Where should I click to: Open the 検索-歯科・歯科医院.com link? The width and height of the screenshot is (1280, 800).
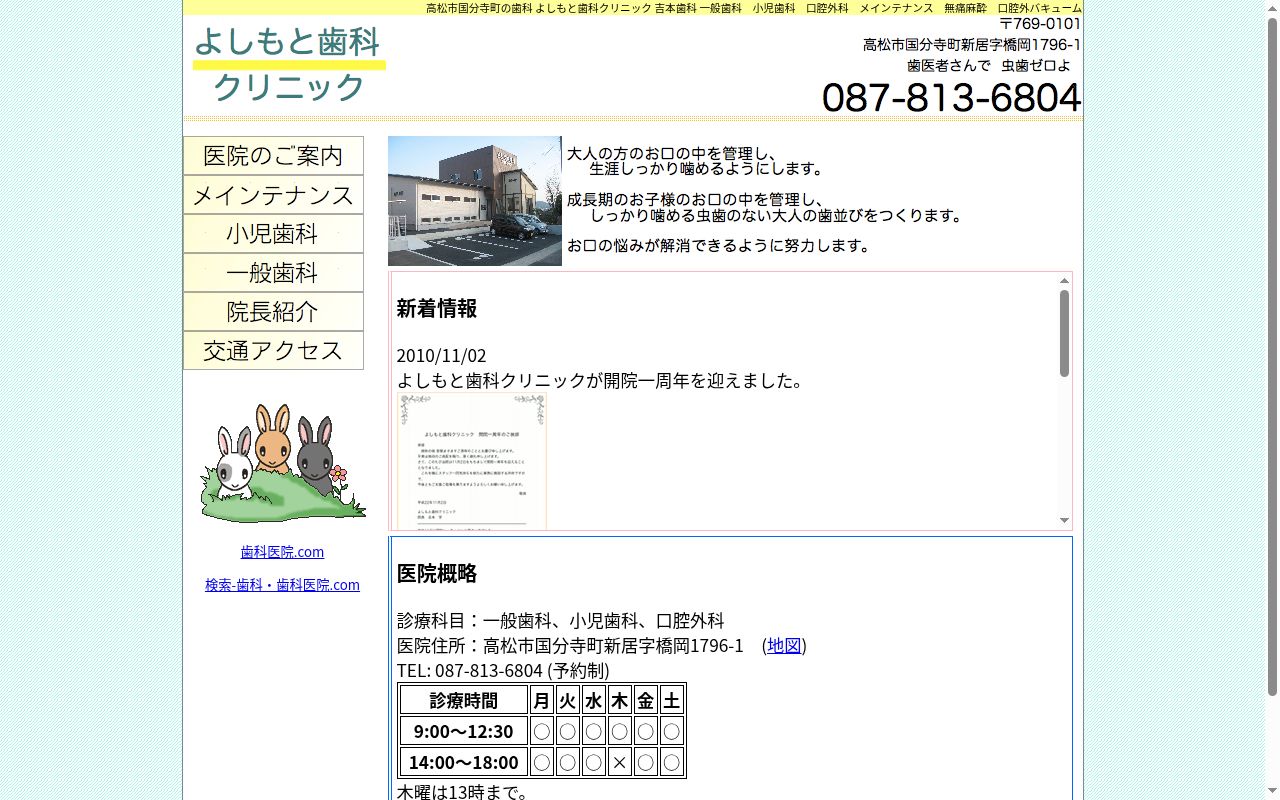point(282,585)
